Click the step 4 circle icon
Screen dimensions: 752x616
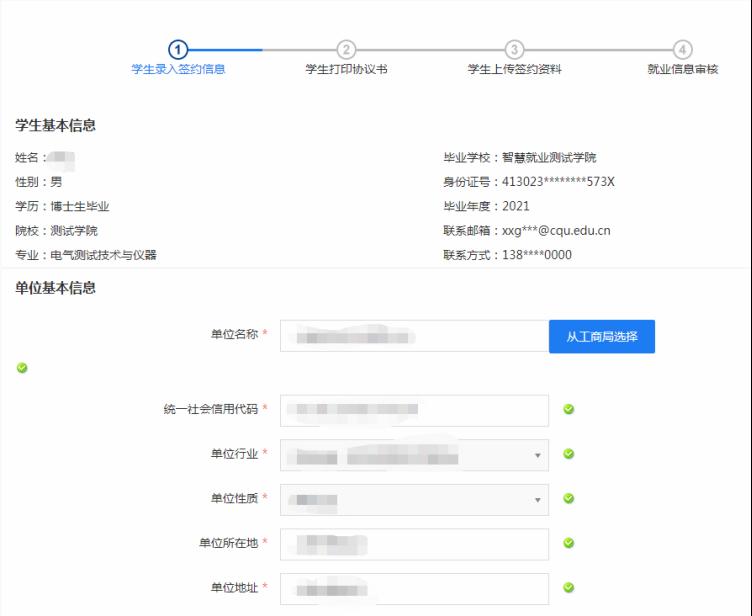[x=682, y=49]
